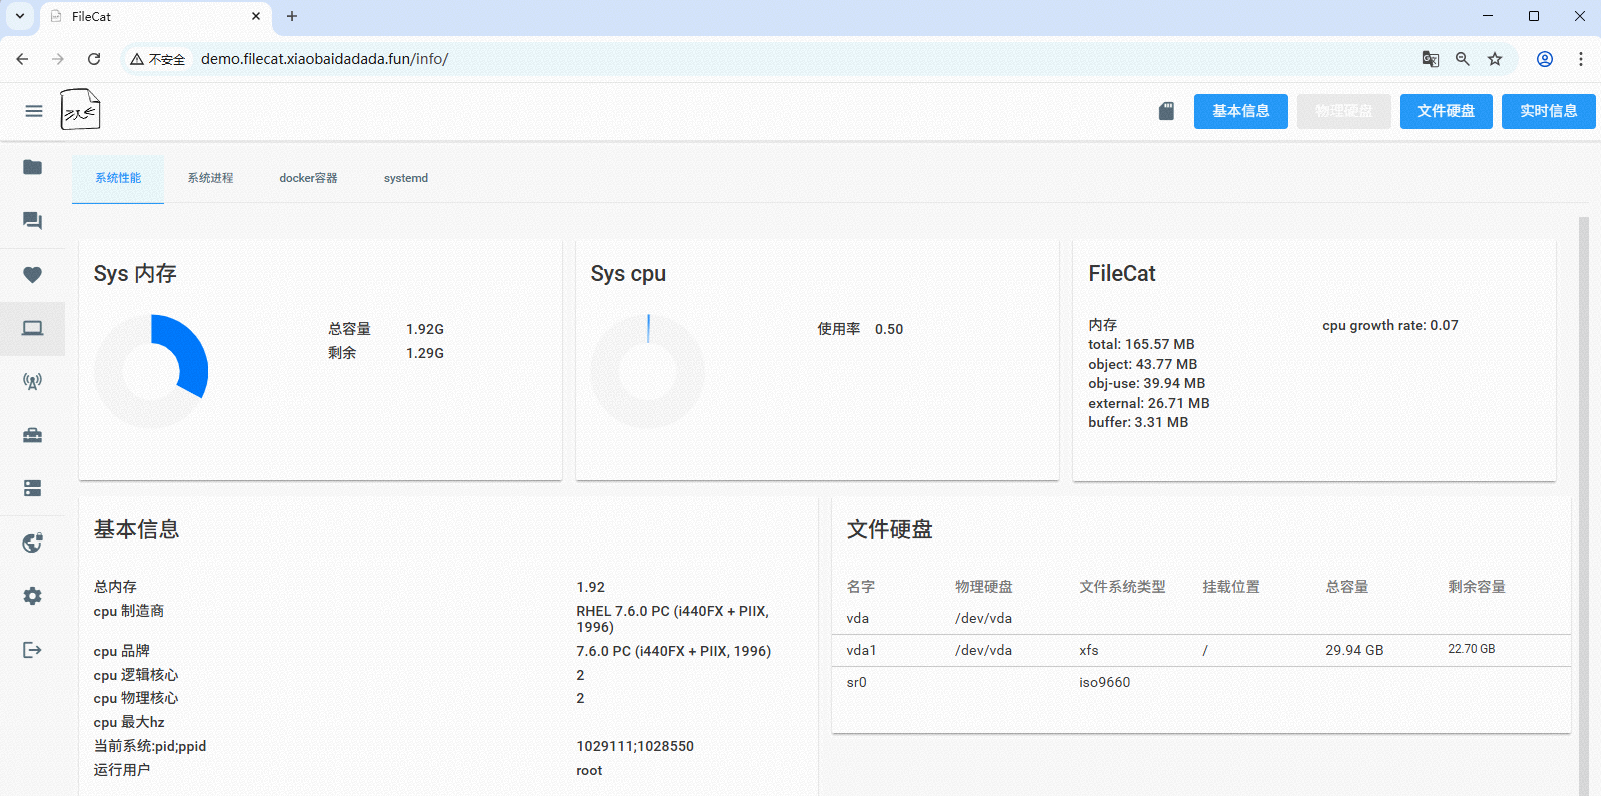Click the FileCat logo image
This screenshot has height=796, width=1601.
[80, 110]
